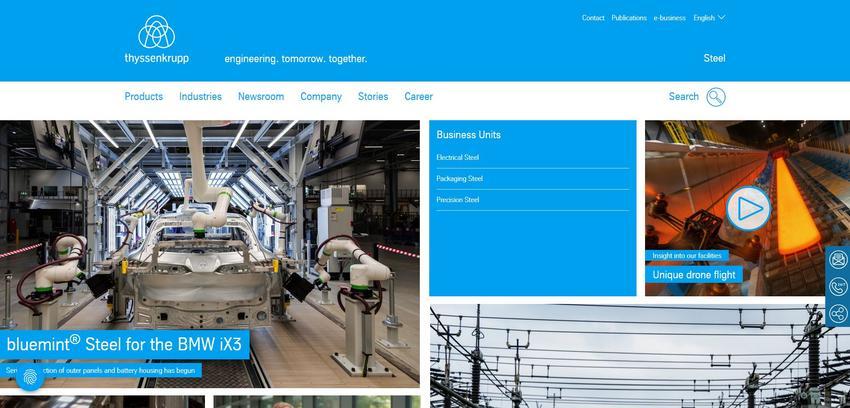Open the Company menu
850x408 pixels.
pyautogui.click(x=321, y=96)
